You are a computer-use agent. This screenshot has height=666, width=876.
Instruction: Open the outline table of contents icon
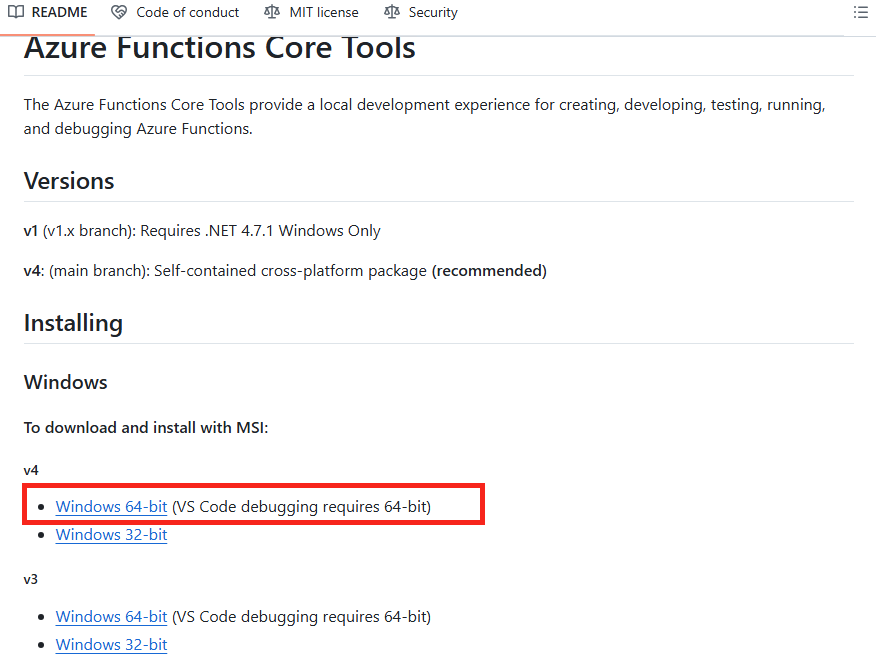click(x=860, y=12)
